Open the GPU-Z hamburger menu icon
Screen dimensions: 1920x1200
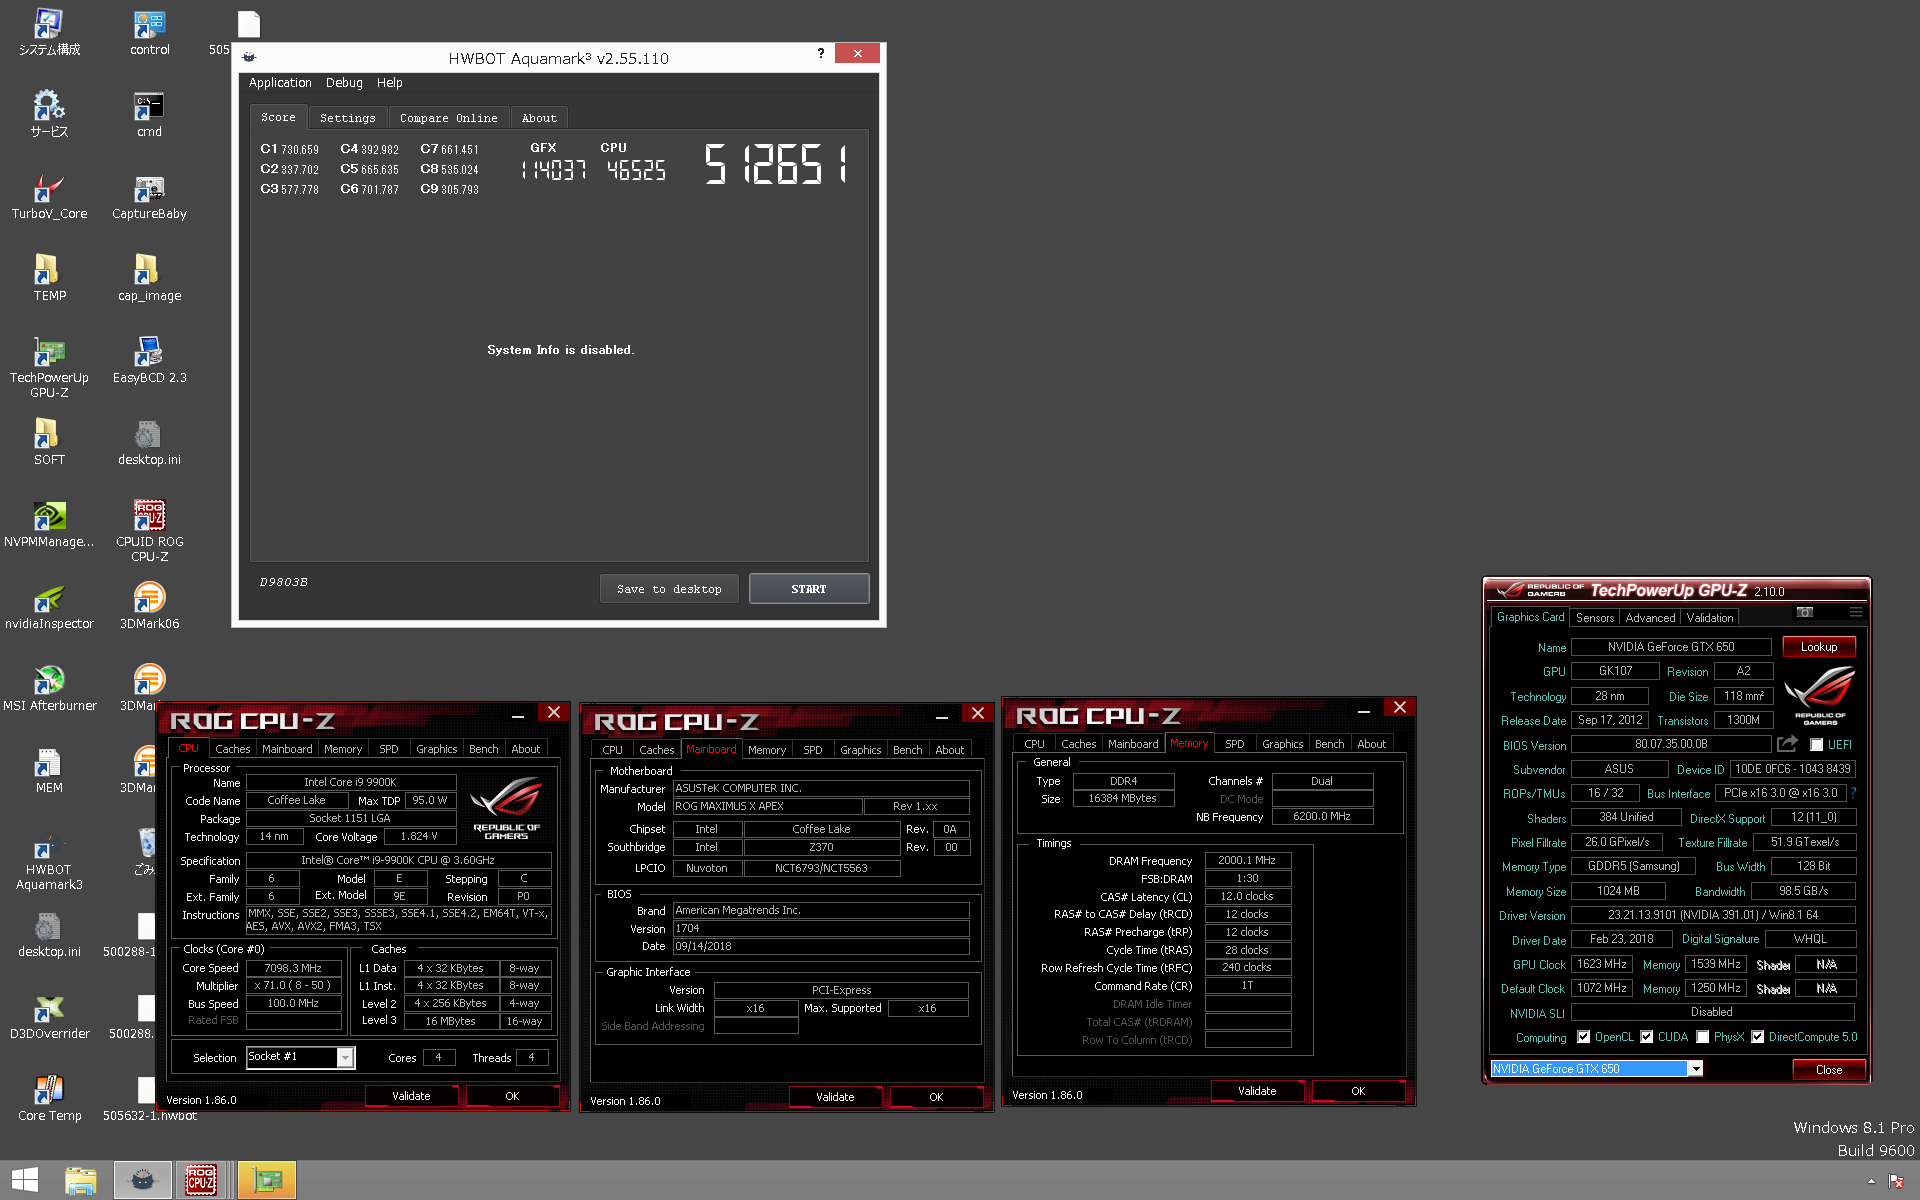pos(1855,612)
